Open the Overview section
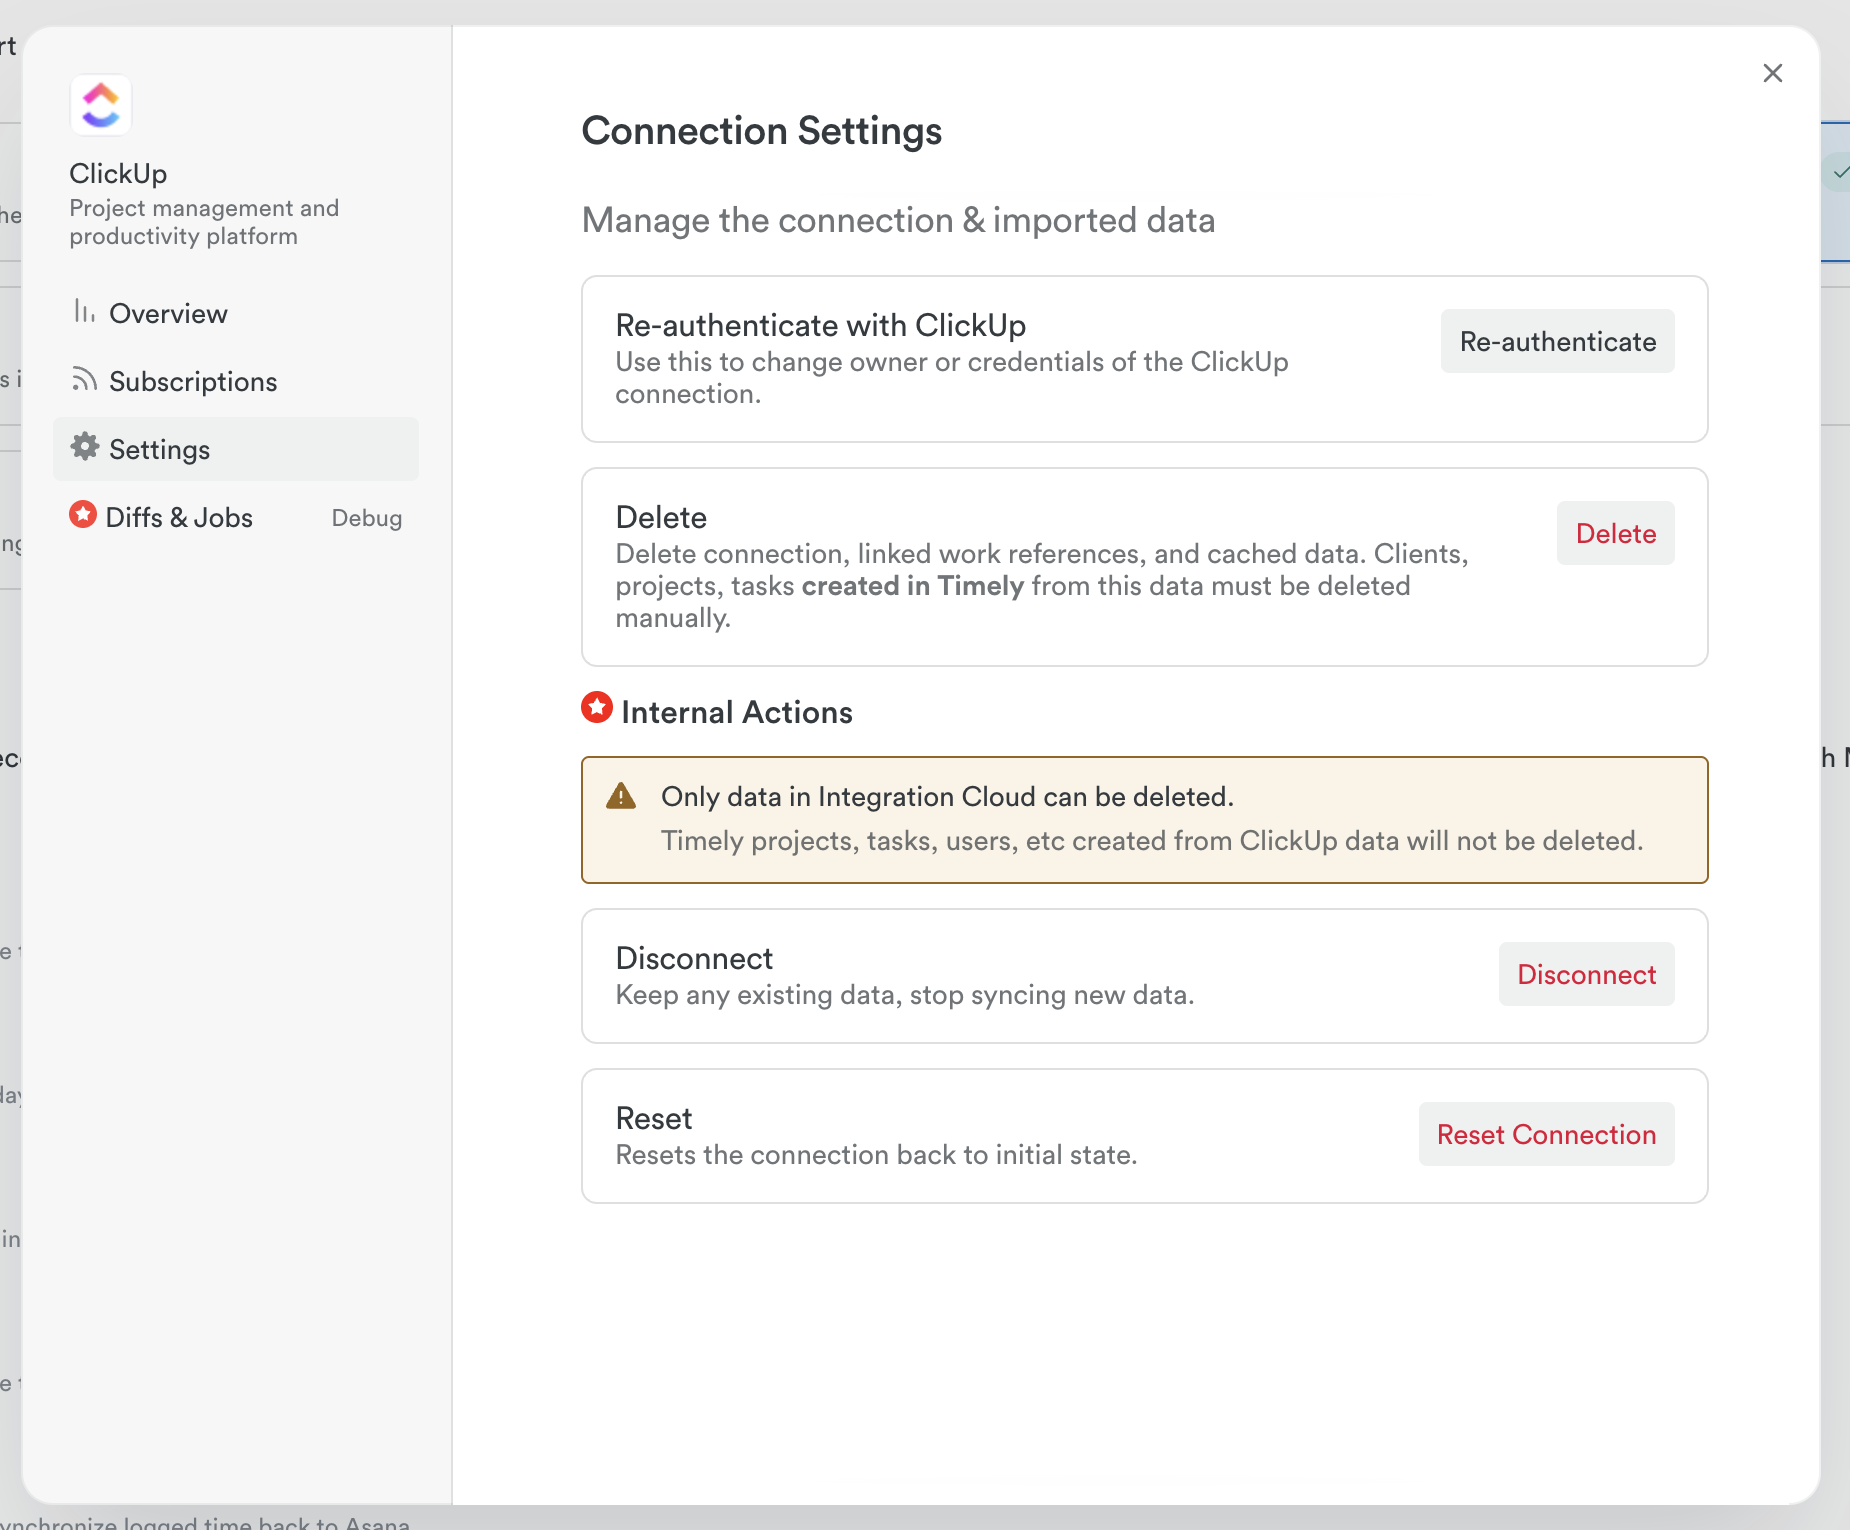This screenshot has width=1850, height=1530. tap(168, 312)
